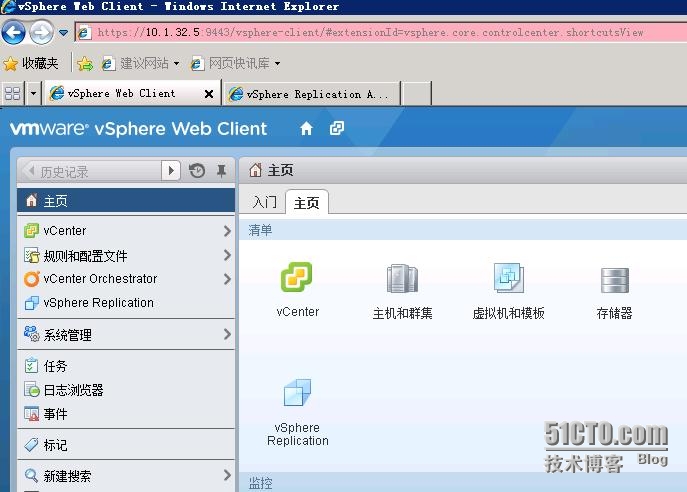Open 新建搜索 in the navigator
The height and width of the screenshot is (492, 687).
pos(67,476)
